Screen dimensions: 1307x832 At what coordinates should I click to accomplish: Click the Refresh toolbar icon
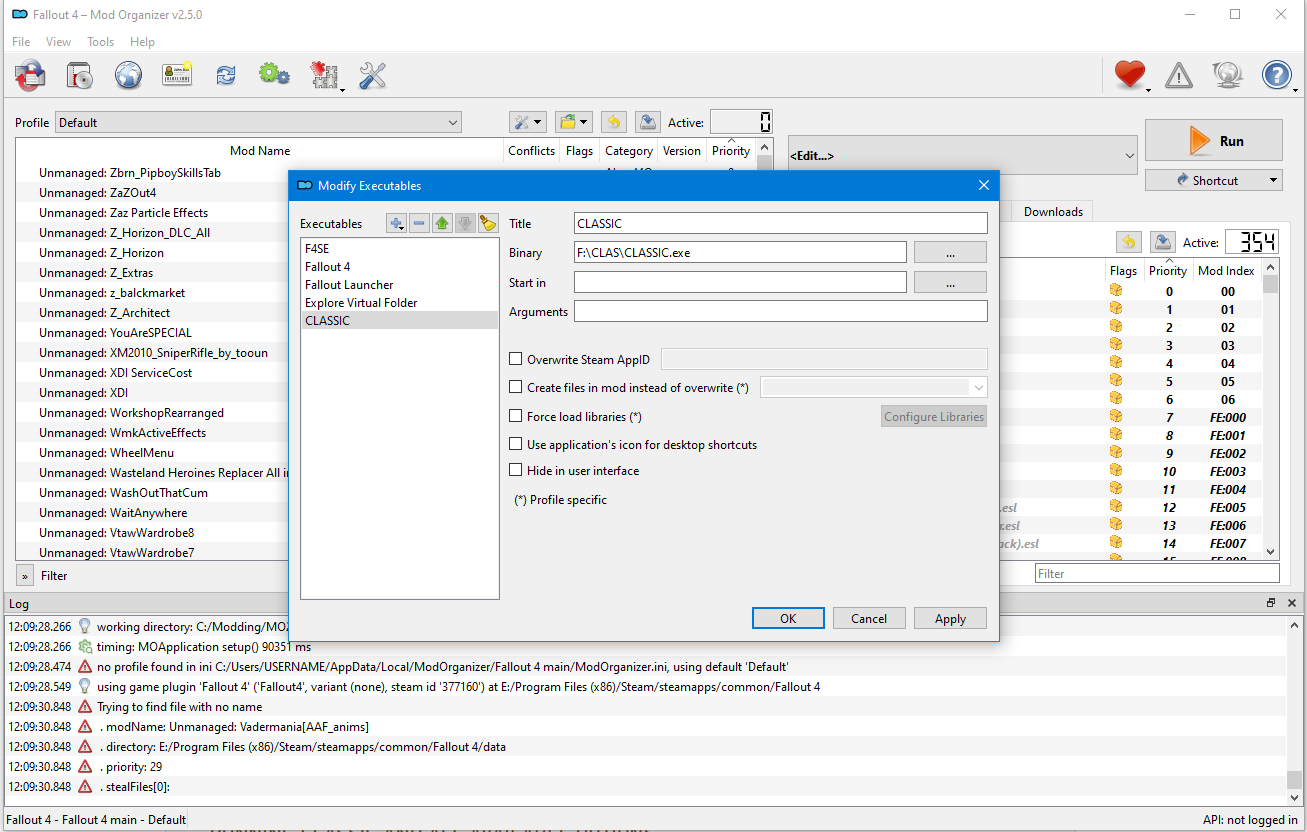(226, 75)
